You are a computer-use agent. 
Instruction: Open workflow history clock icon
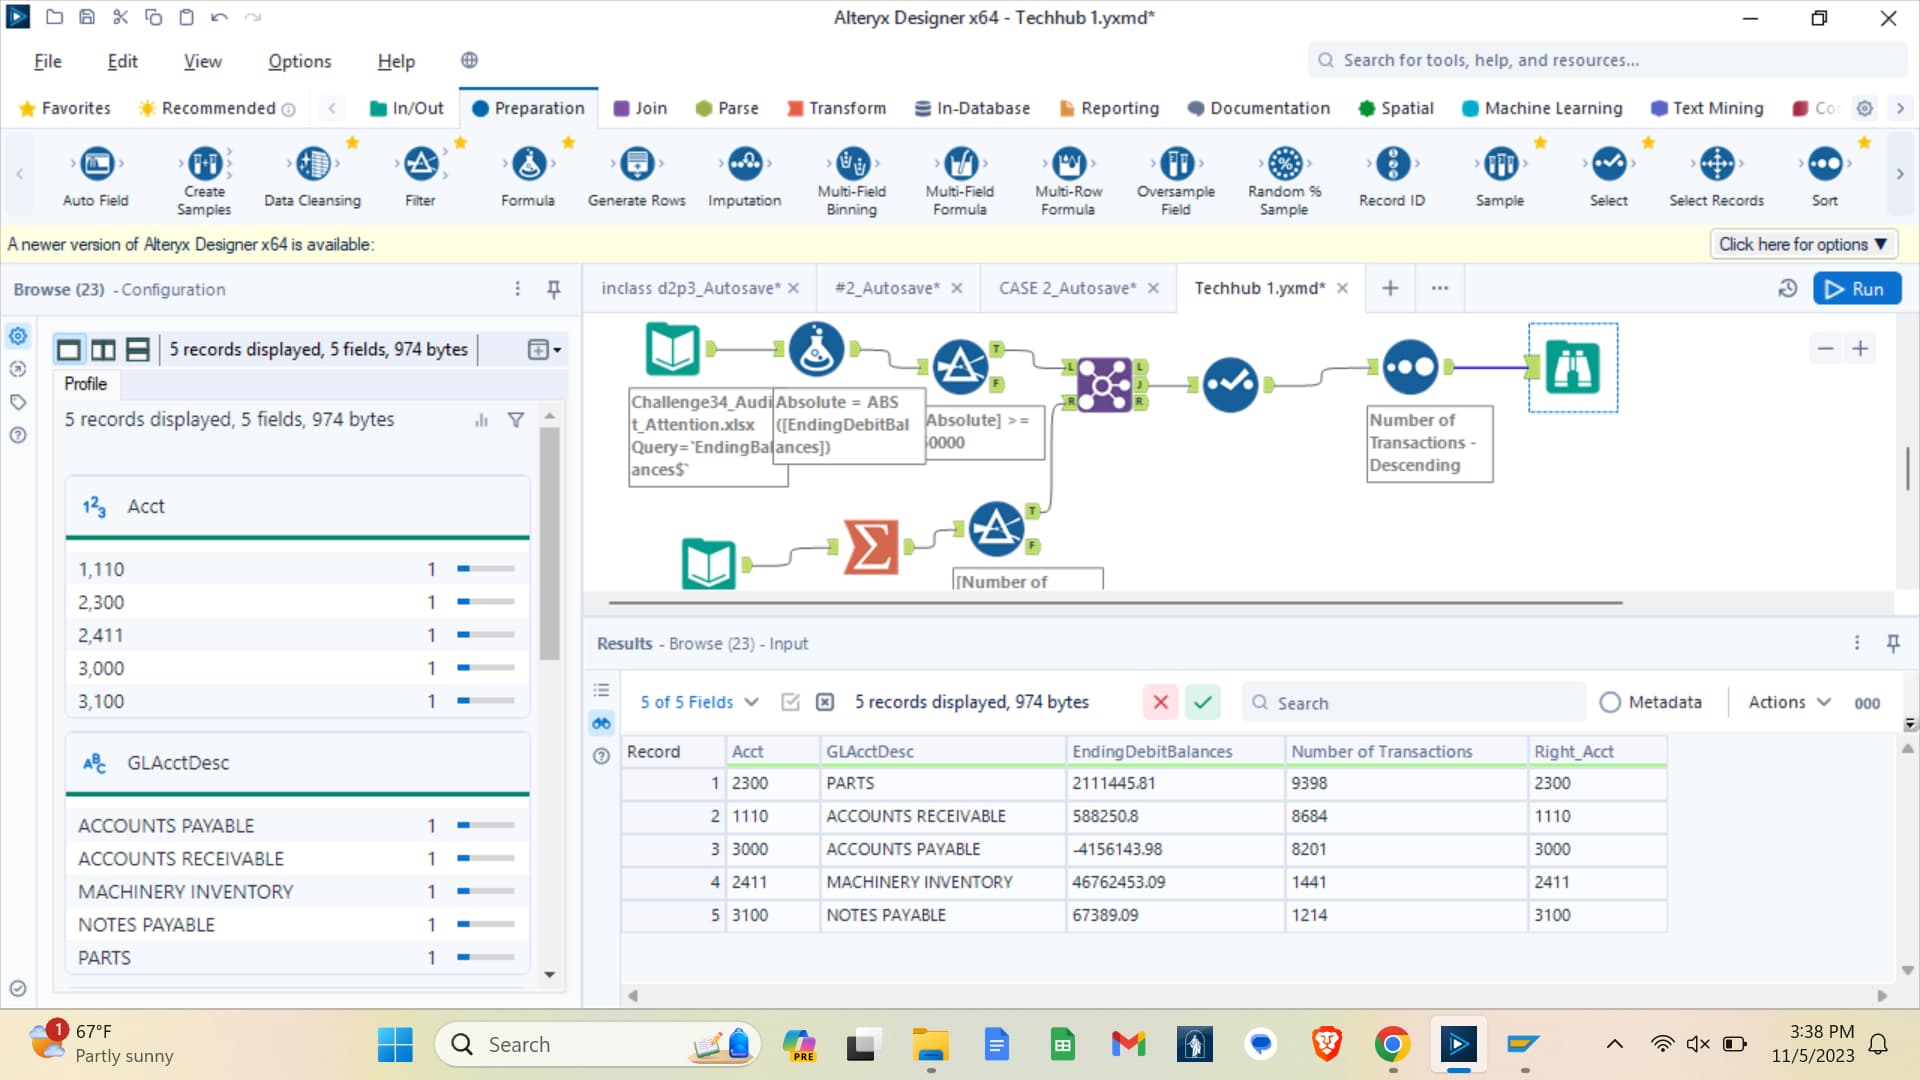tap(1788, 289)
